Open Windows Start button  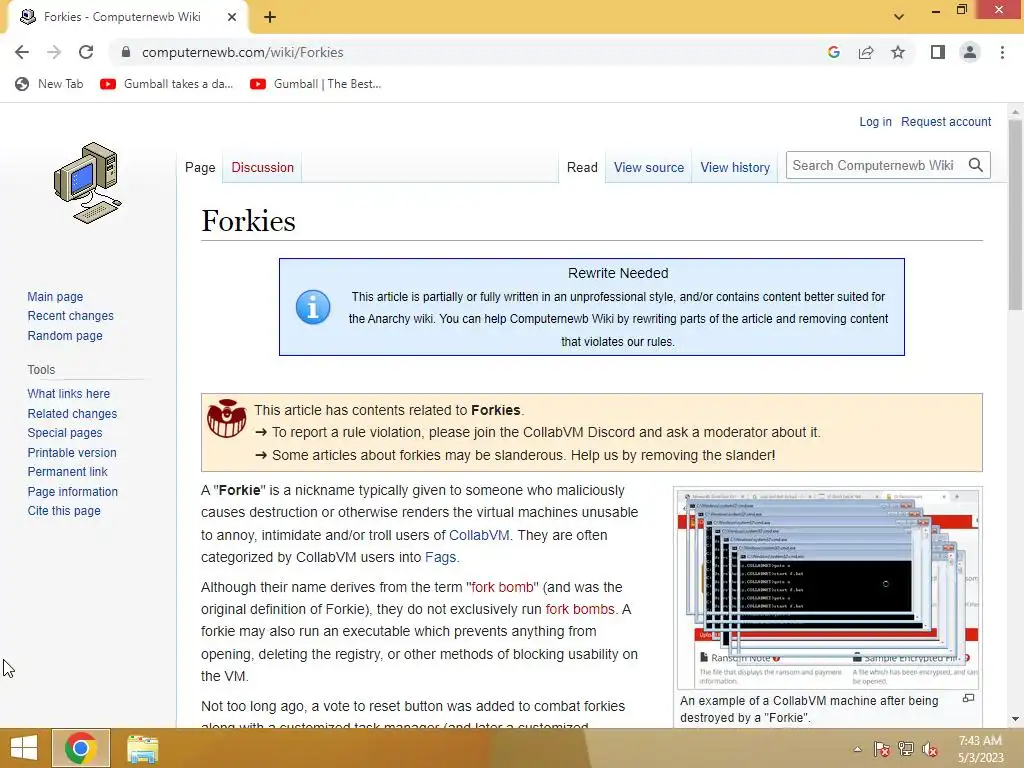pos(24,748)
